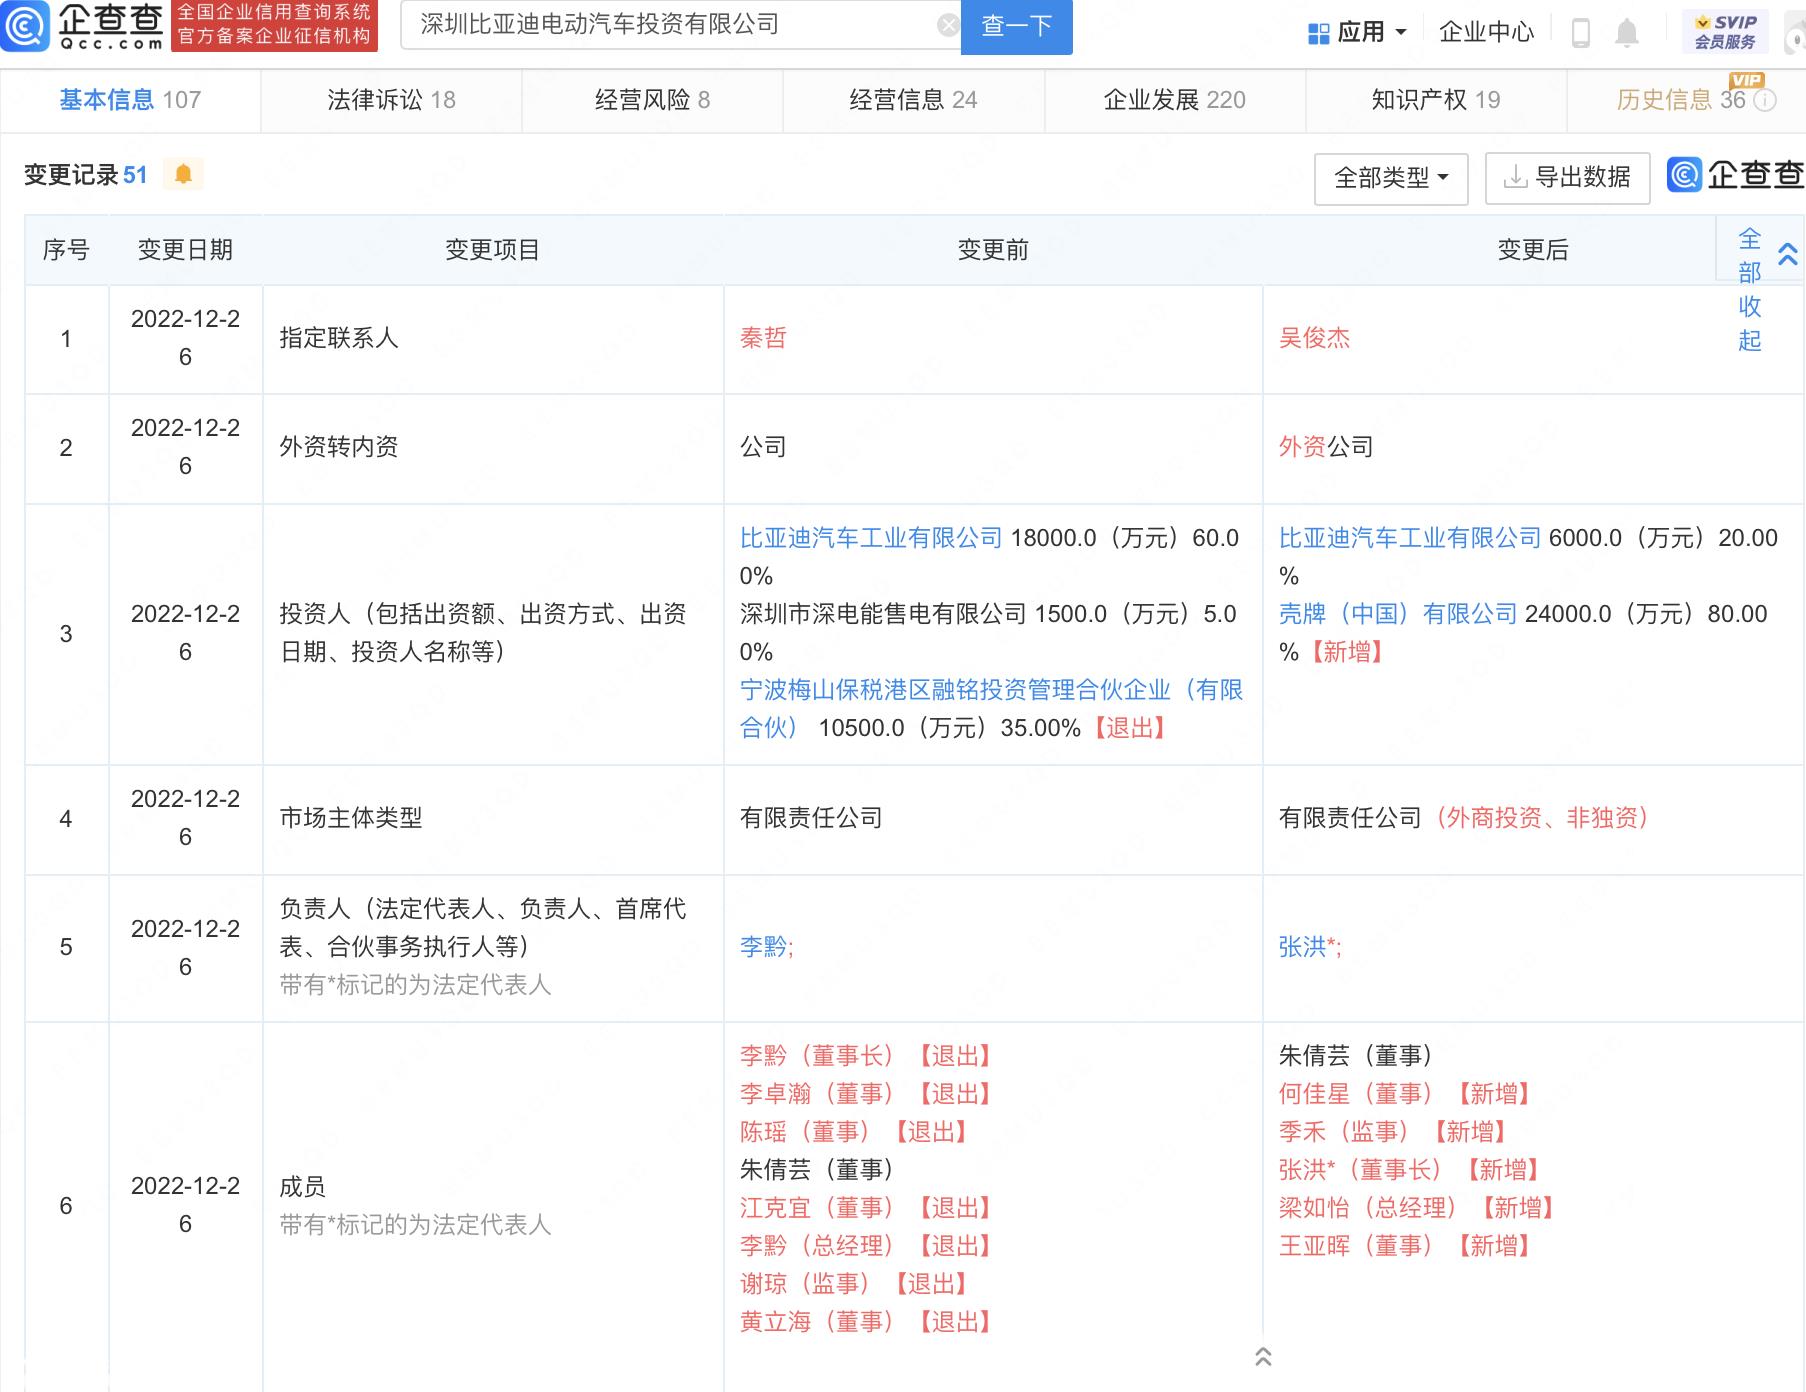Click 何佳星（董事） new member entry

pyautogui.click(x=1405, y=1094)
